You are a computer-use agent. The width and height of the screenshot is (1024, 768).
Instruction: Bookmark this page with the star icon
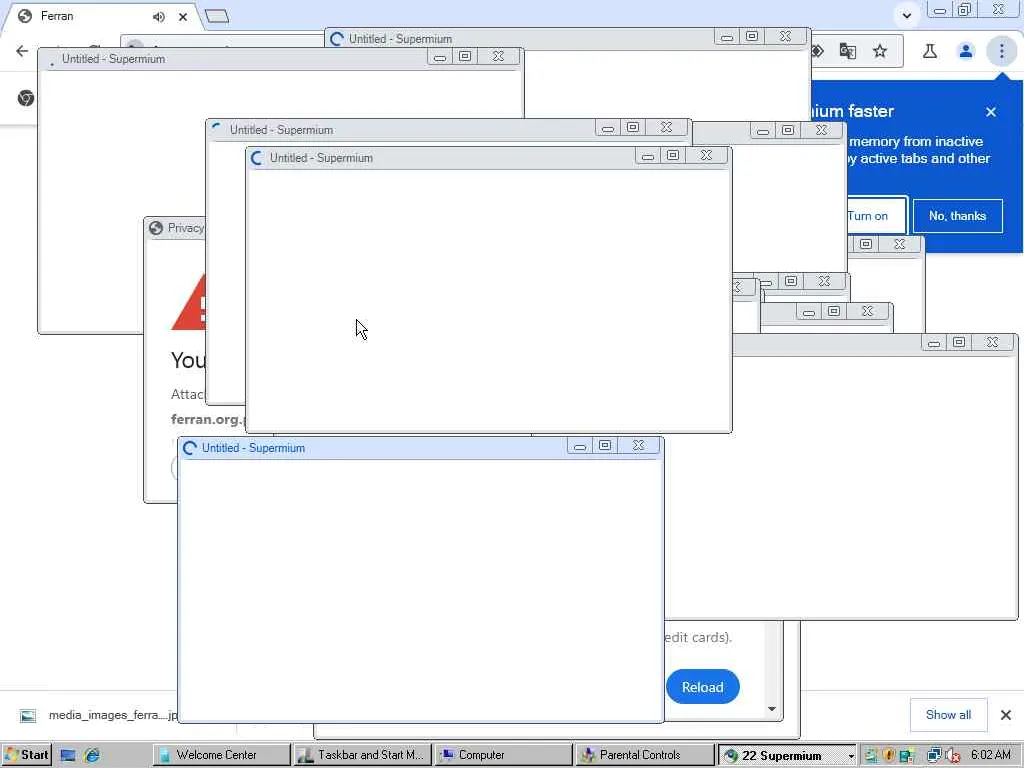coord(880,51)
